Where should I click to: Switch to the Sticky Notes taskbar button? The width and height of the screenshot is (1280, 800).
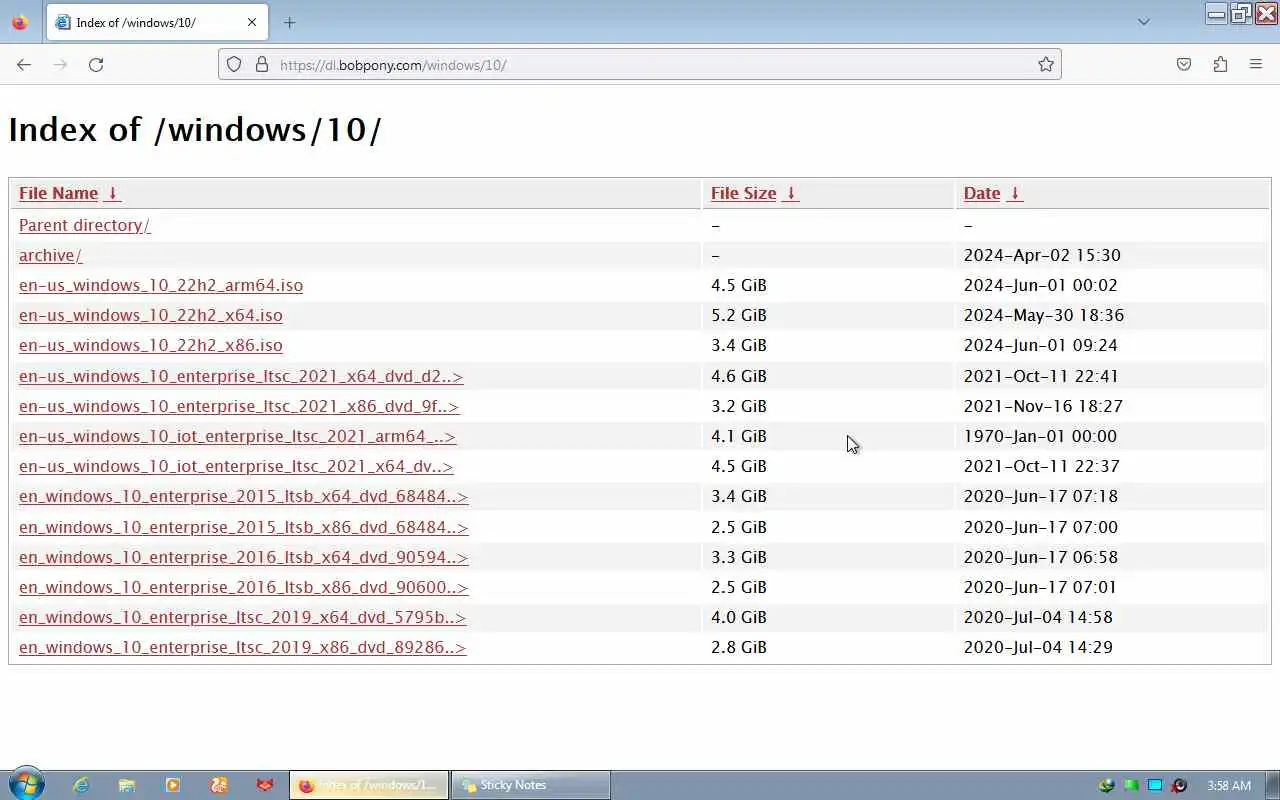tap(530, 785)
